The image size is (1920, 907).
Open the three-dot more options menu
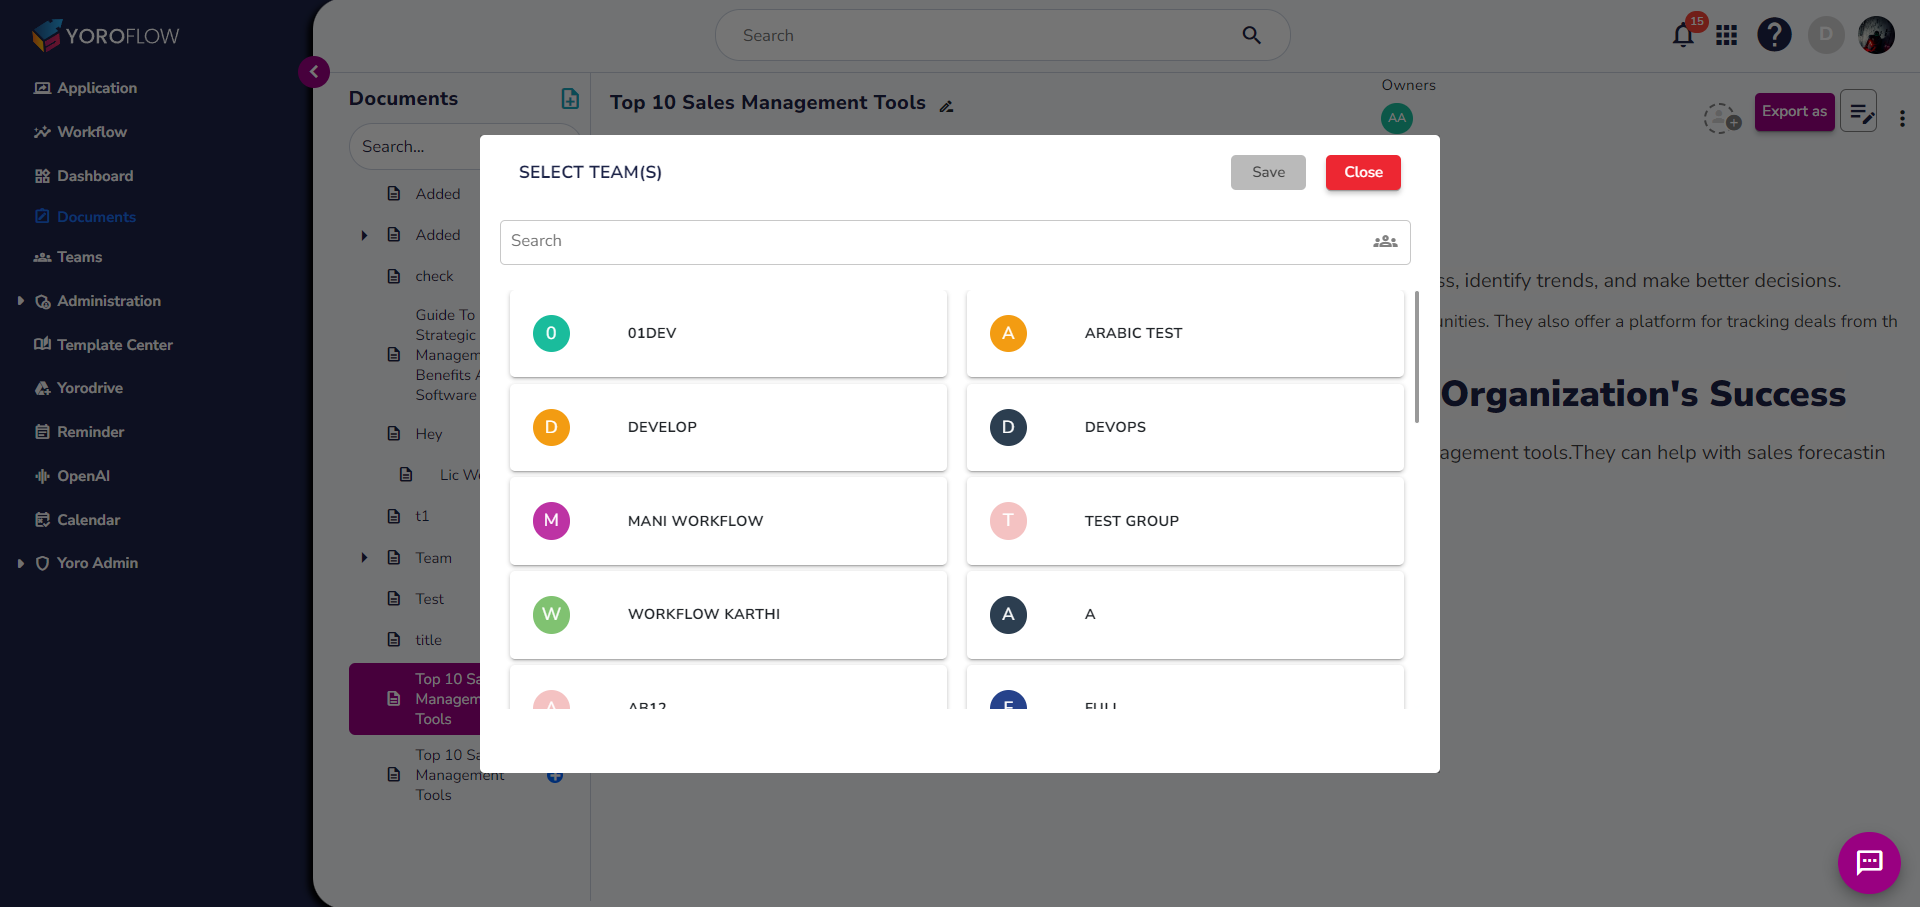(x=1903, y=118)
